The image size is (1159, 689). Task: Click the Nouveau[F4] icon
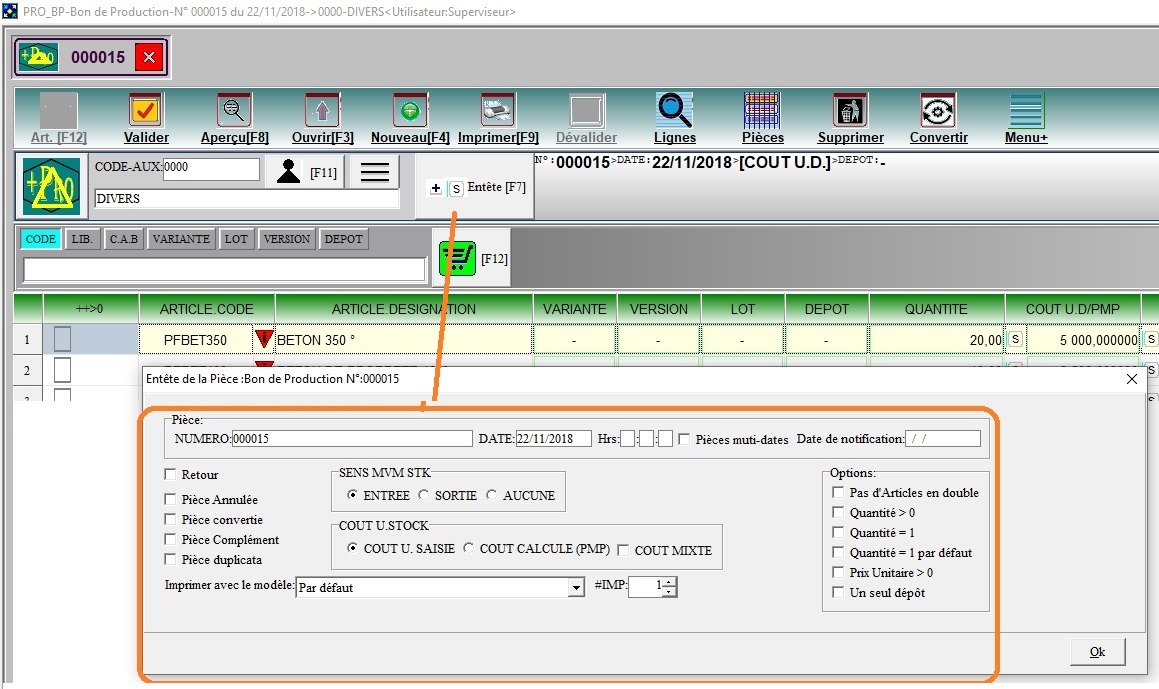409,110
